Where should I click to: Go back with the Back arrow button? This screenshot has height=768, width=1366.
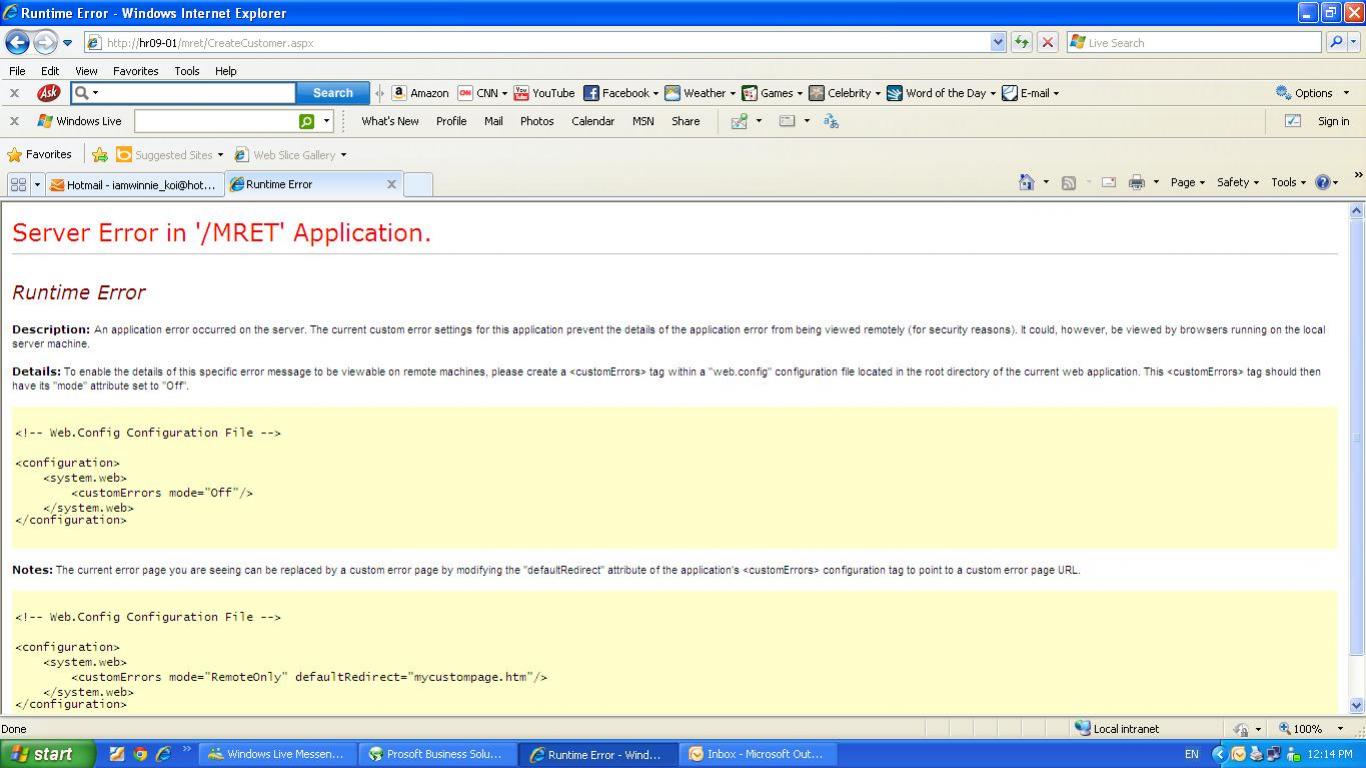[17, 42]
